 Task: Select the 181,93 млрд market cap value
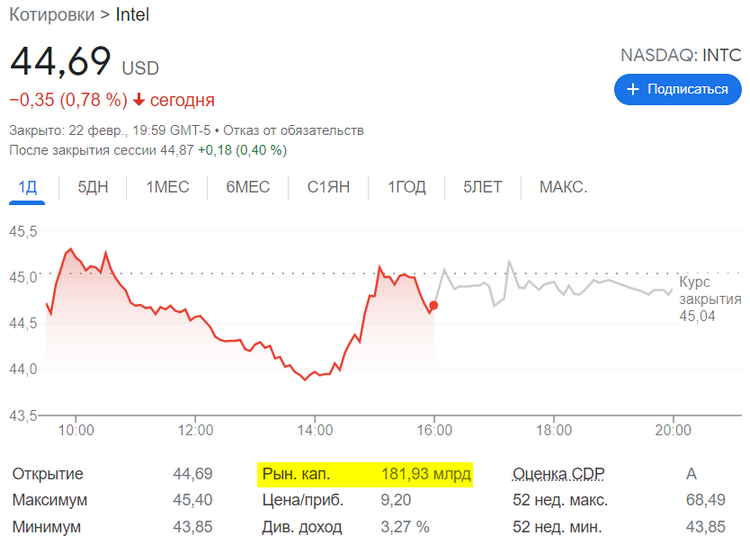(426, 474)
